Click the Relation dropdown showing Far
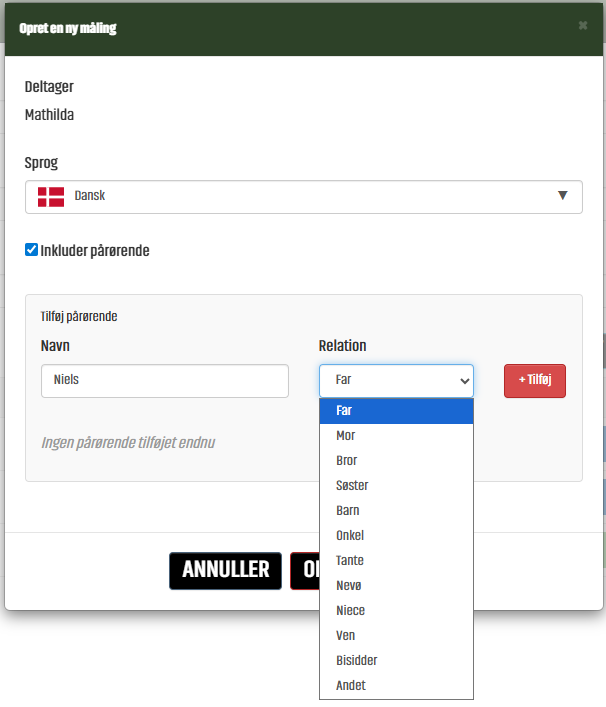Viewport: 606px width, 707px height. click(x=395, y=380)
